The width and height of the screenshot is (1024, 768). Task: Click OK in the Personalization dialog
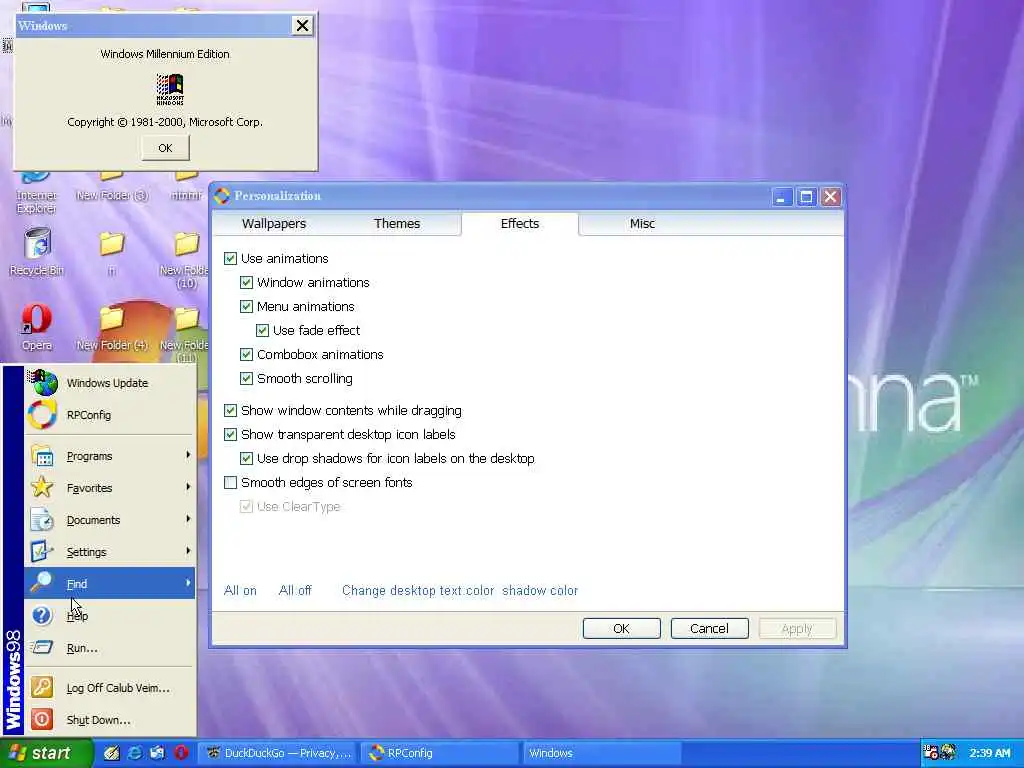(622, 629)
